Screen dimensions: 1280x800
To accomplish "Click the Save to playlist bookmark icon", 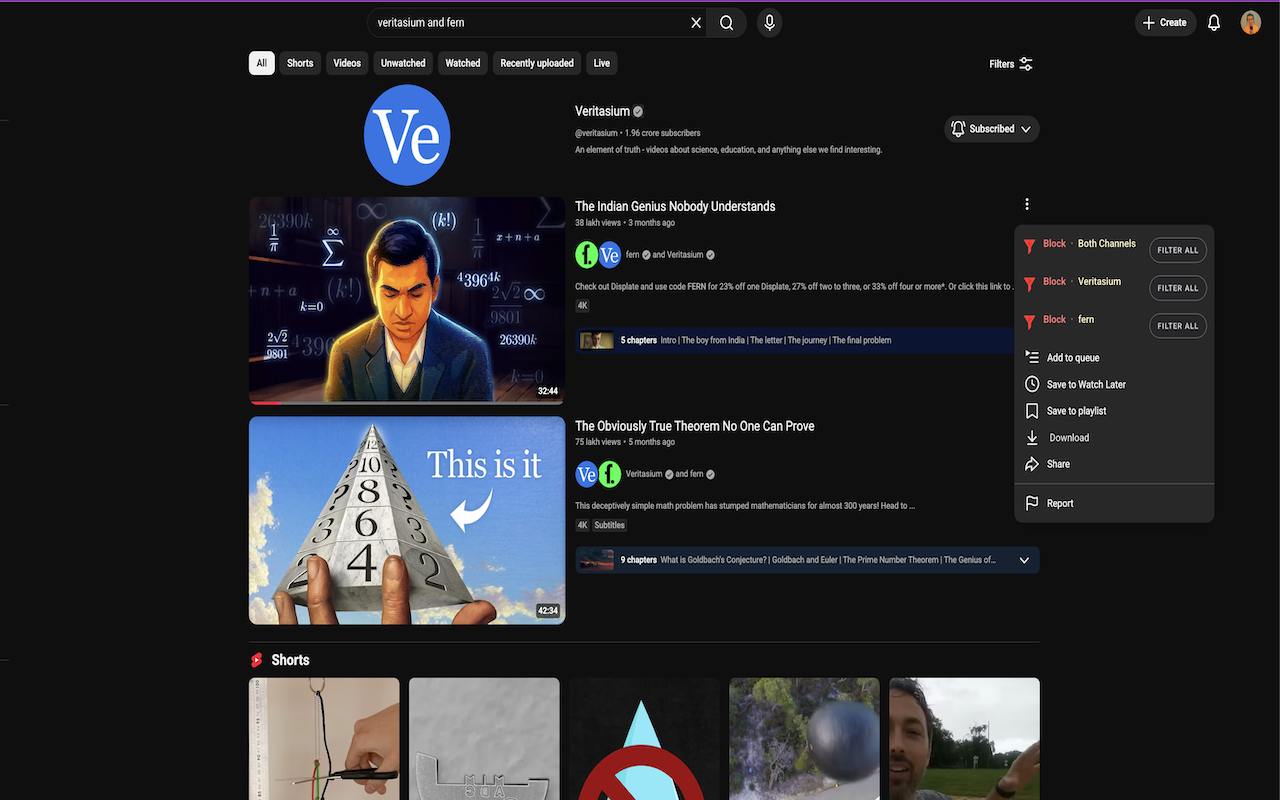I will [1032, 411].
